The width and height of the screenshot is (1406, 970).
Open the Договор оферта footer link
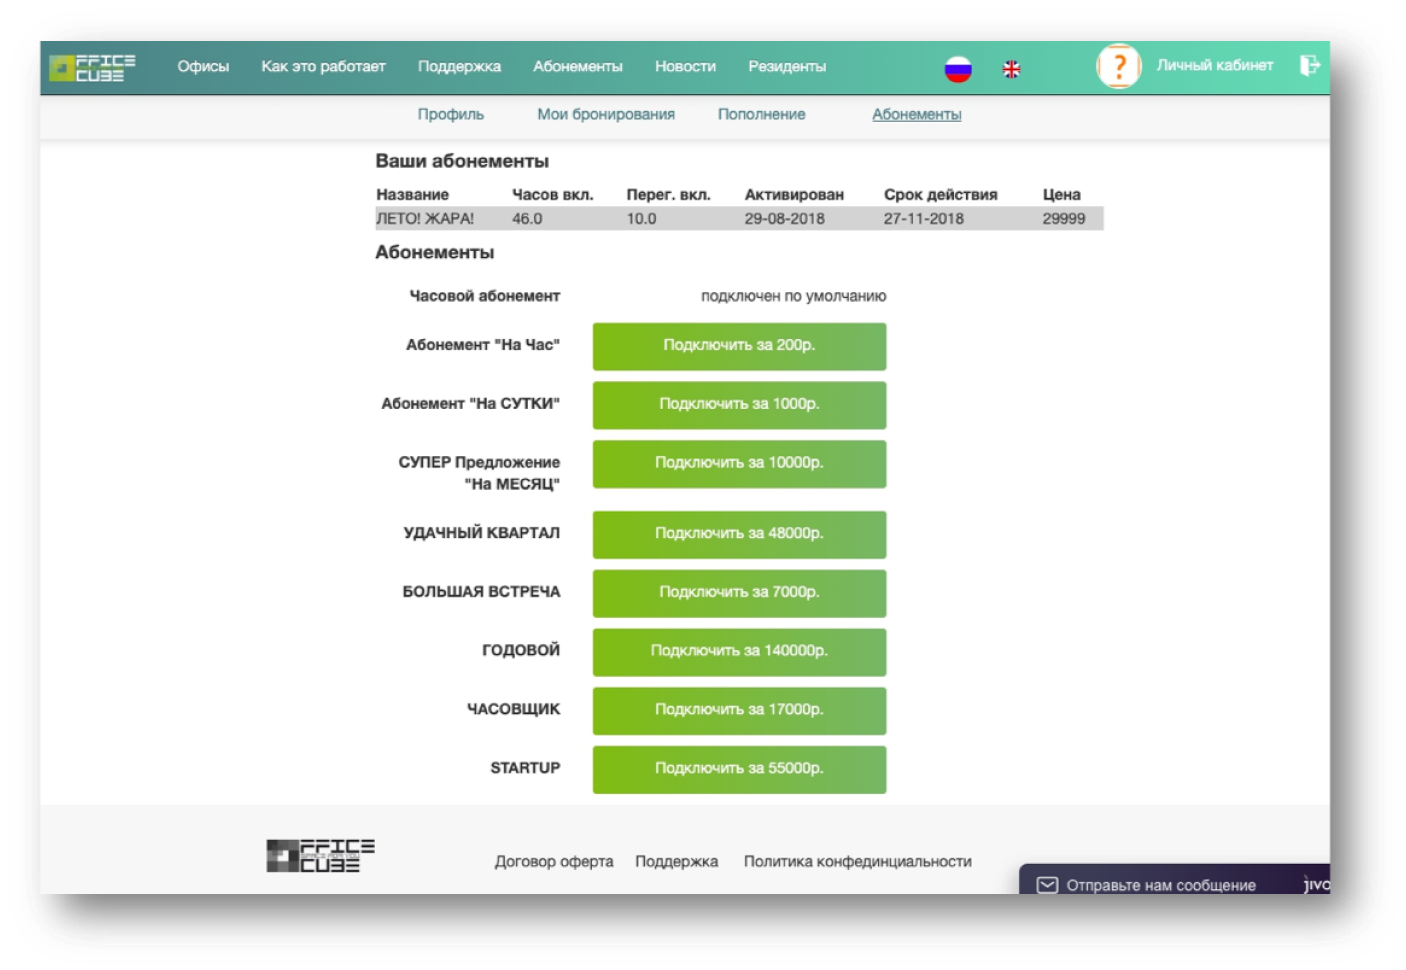(553, 861)
